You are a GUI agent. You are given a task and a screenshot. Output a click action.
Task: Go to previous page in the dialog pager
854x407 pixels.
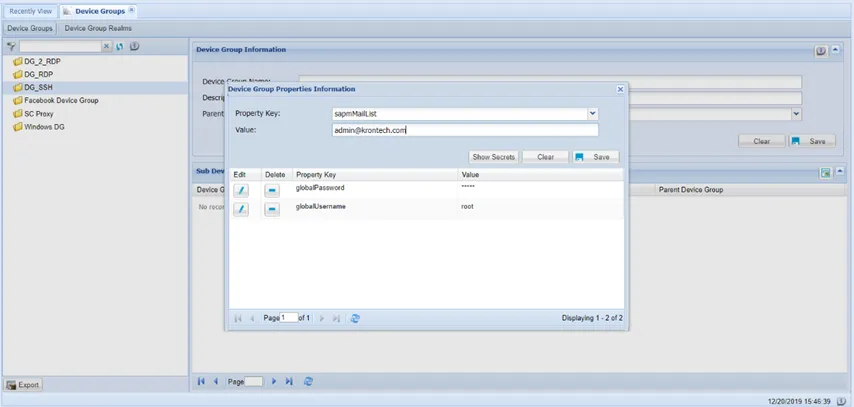[x=252, y=318]
